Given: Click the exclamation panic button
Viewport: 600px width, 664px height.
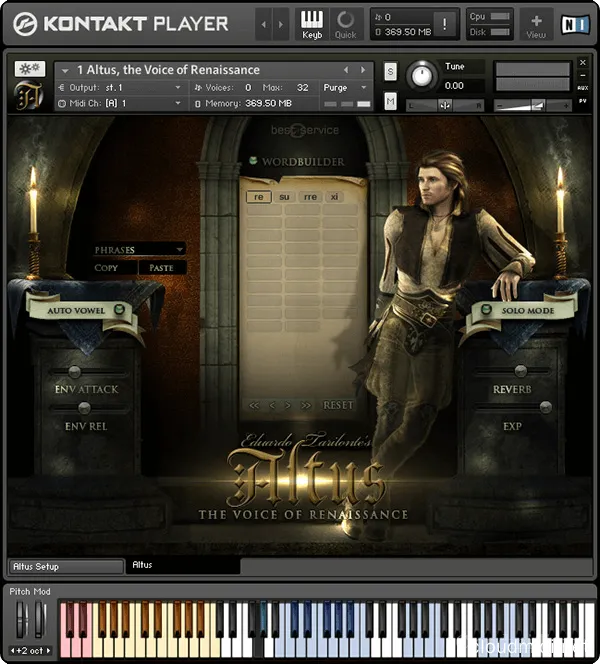Looking at the screenshot, I should tap(442, 24).
